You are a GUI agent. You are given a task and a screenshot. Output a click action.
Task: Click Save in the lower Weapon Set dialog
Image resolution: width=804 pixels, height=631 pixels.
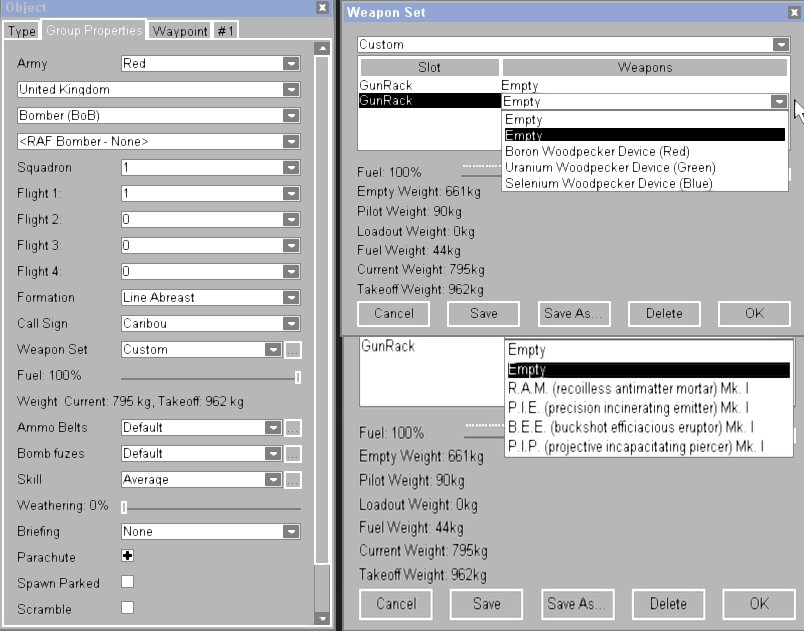pos(486,604)
